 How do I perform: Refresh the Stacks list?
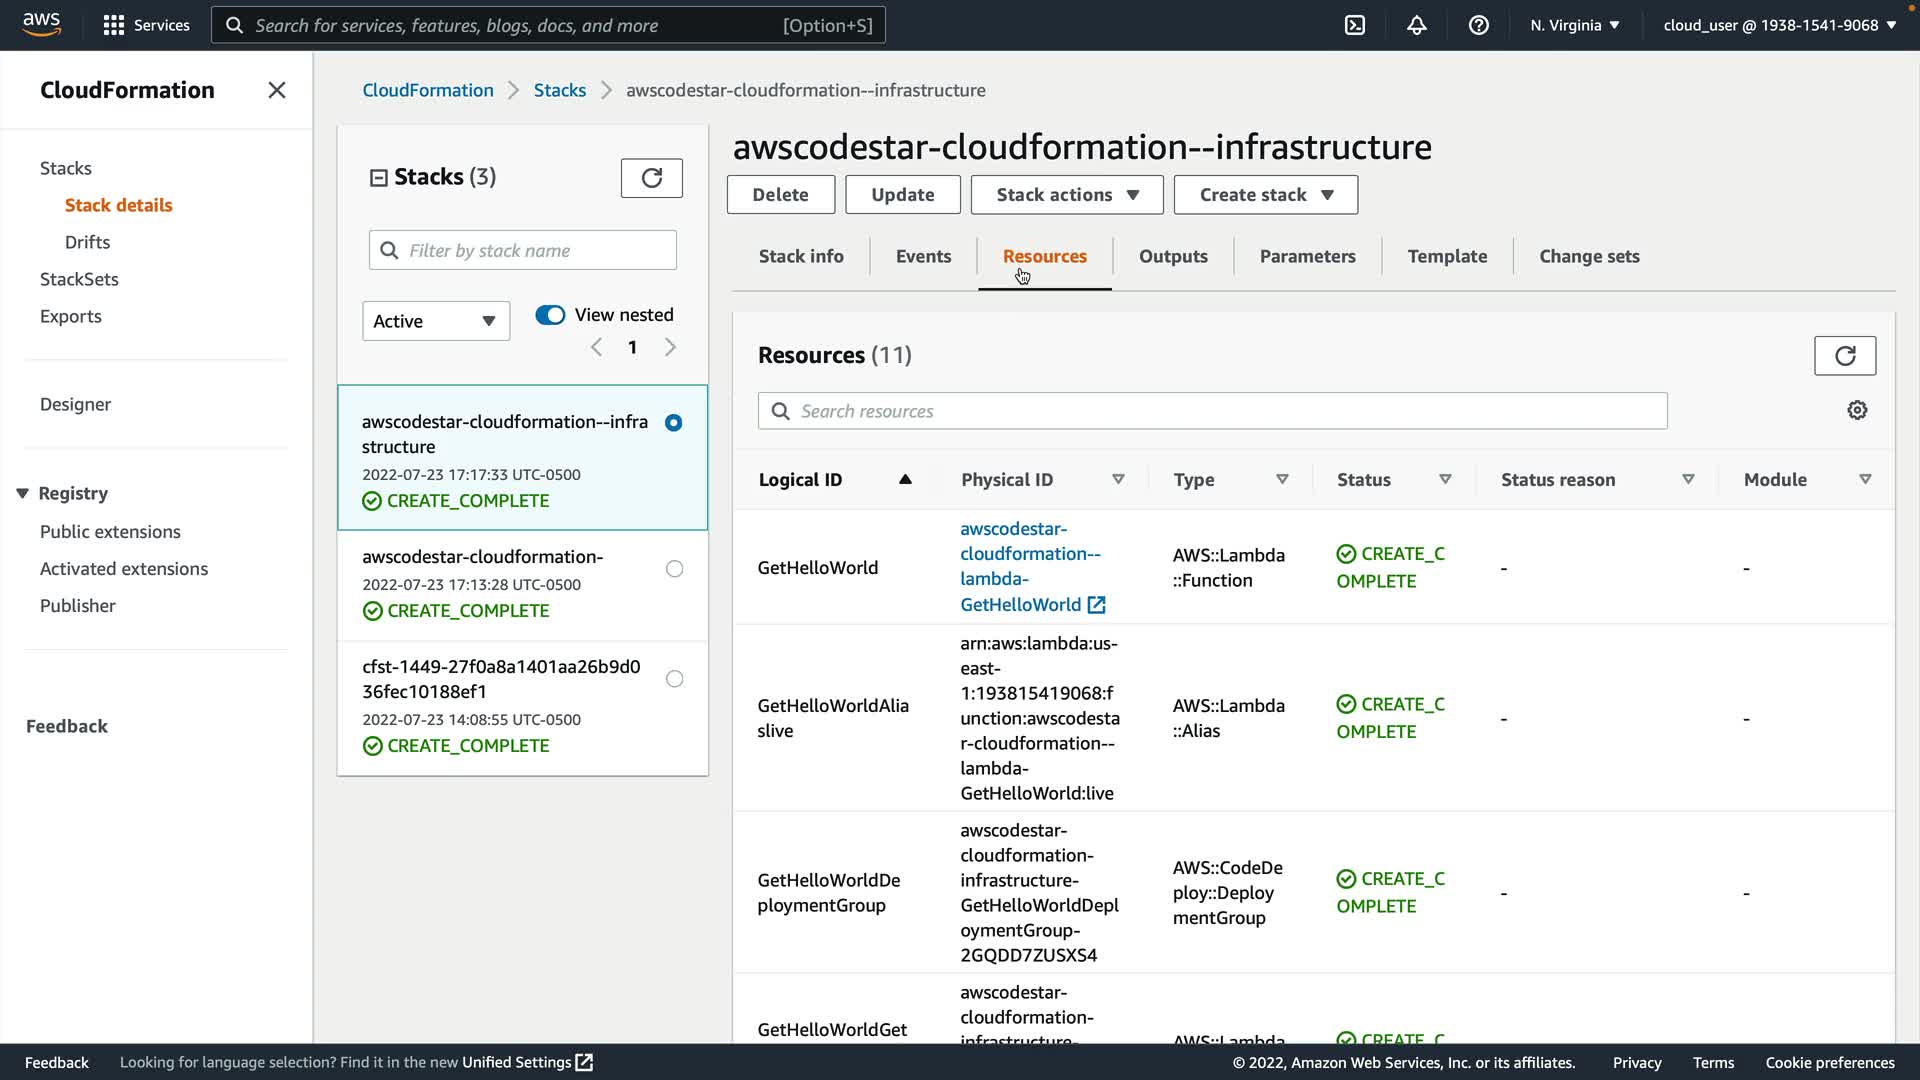pos(651,178)
